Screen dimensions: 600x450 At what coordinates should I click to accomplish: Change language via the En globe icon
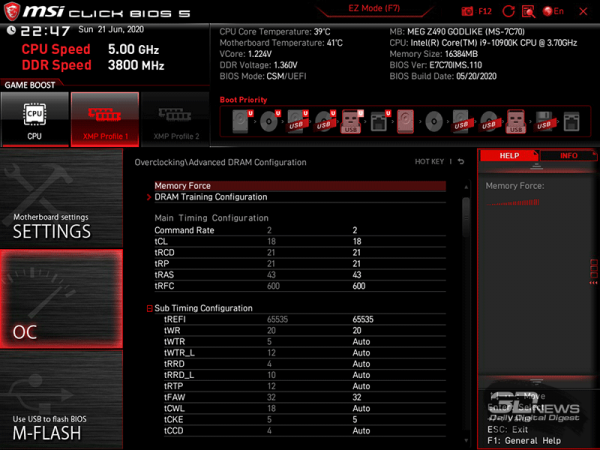[x=551, y=10]
